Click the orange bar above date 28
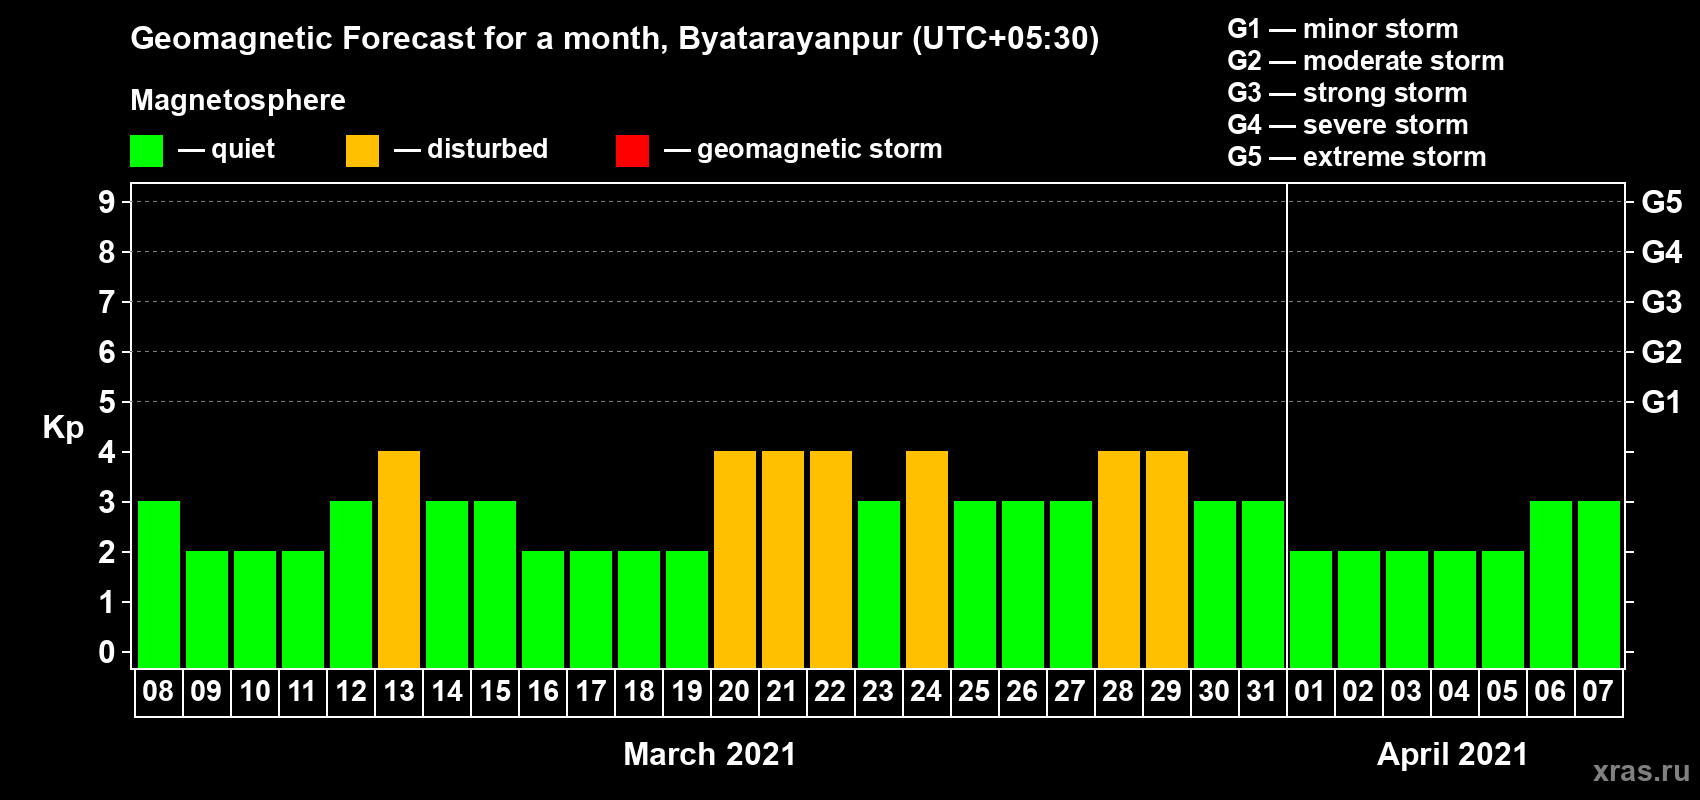The height and width of the screenshot is (800, 1700). pyautogui.click(x=1119, y=559)
